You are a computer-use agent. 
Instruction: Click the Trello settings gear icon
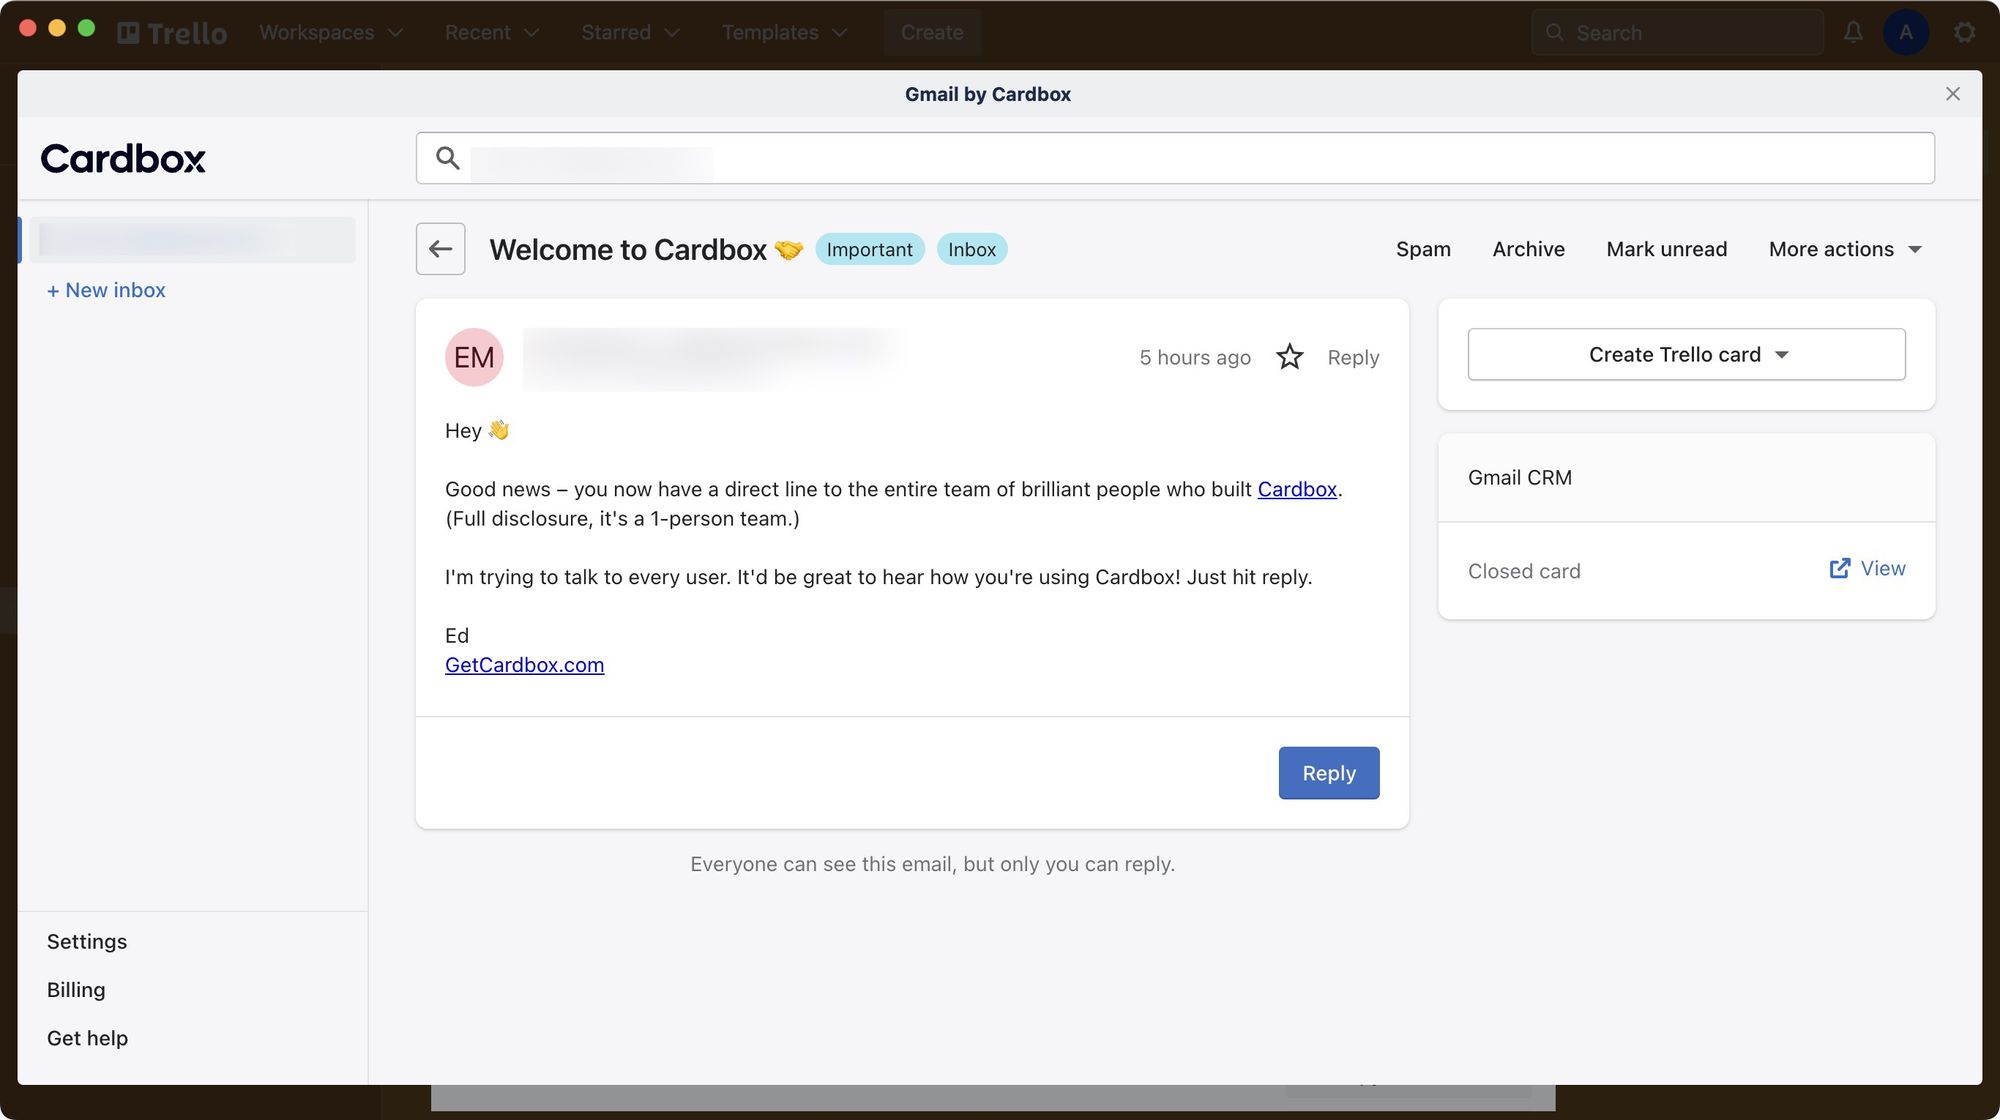click(x=1964, y=32)
